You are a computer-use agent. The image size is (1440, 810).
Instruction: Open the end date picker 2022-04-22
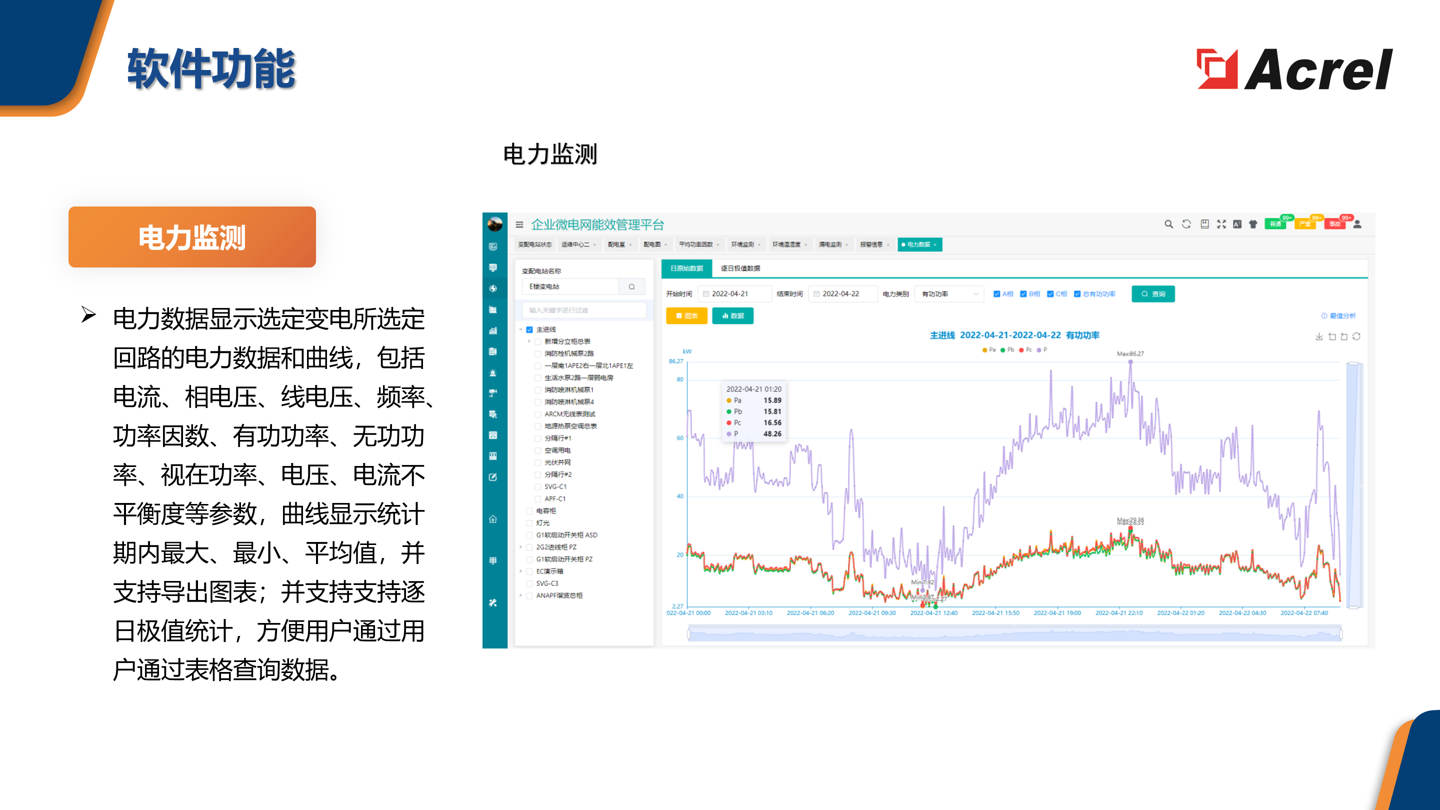click(x=844, y=294)
